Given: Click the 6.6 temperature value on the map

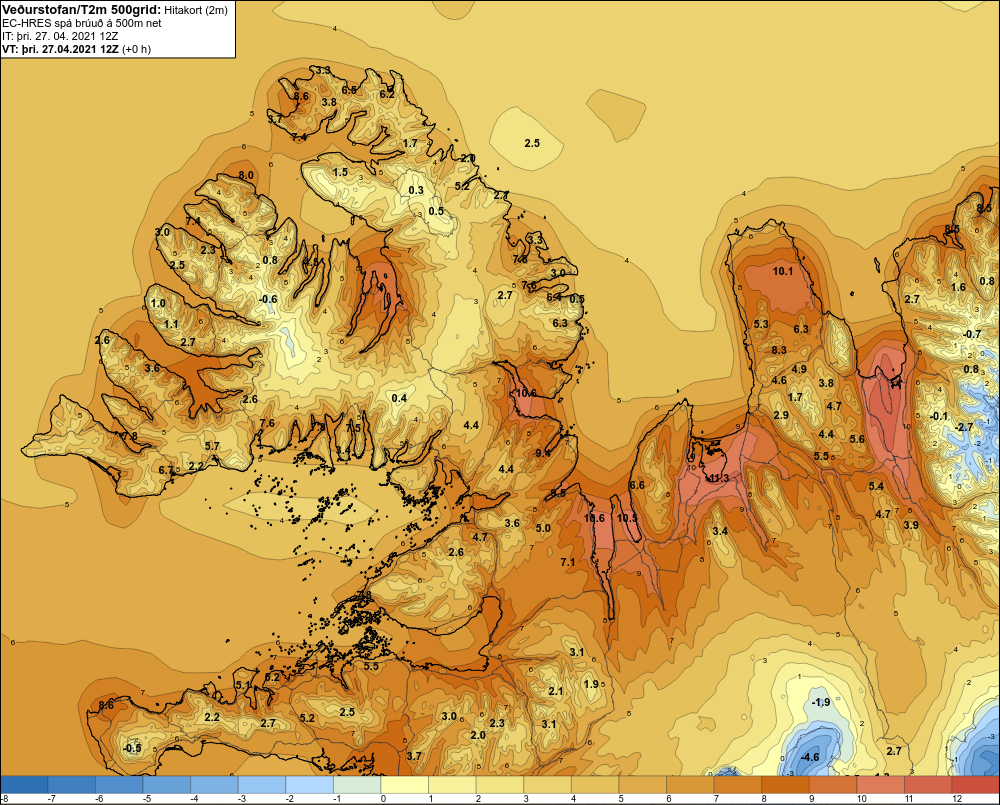Looking at the screenshot, I should pos(636,485).
